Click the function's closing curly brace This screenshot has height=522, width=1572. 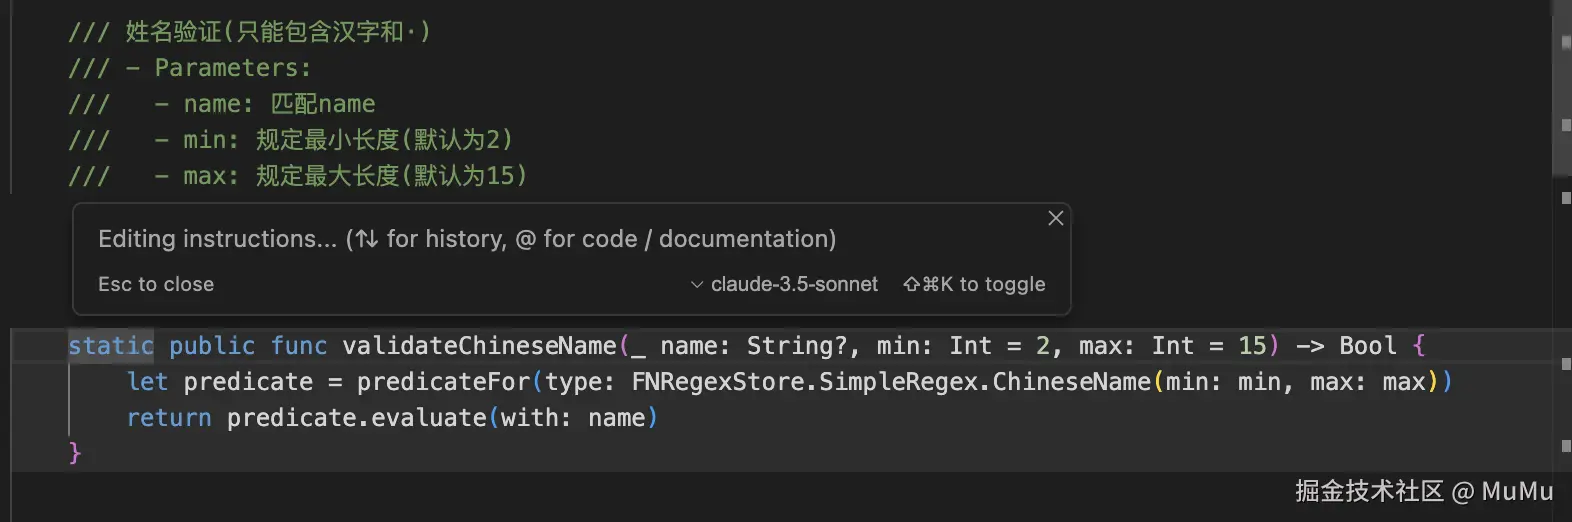pyautogui.click(x=75, y=453)
